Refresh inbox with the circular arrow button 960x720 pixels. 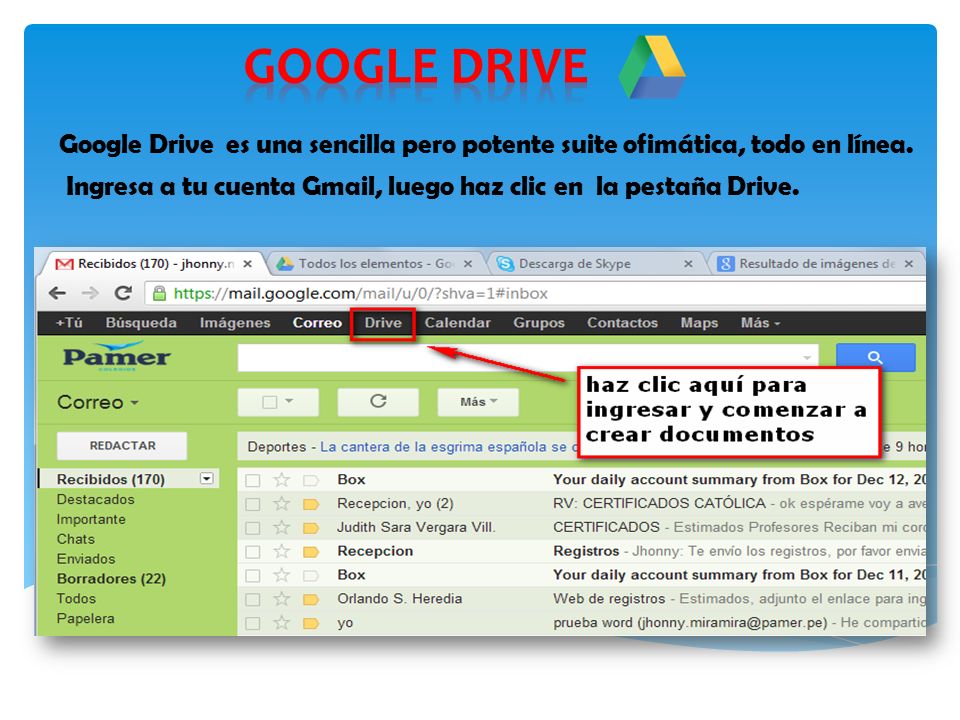(x=378, y=402)
